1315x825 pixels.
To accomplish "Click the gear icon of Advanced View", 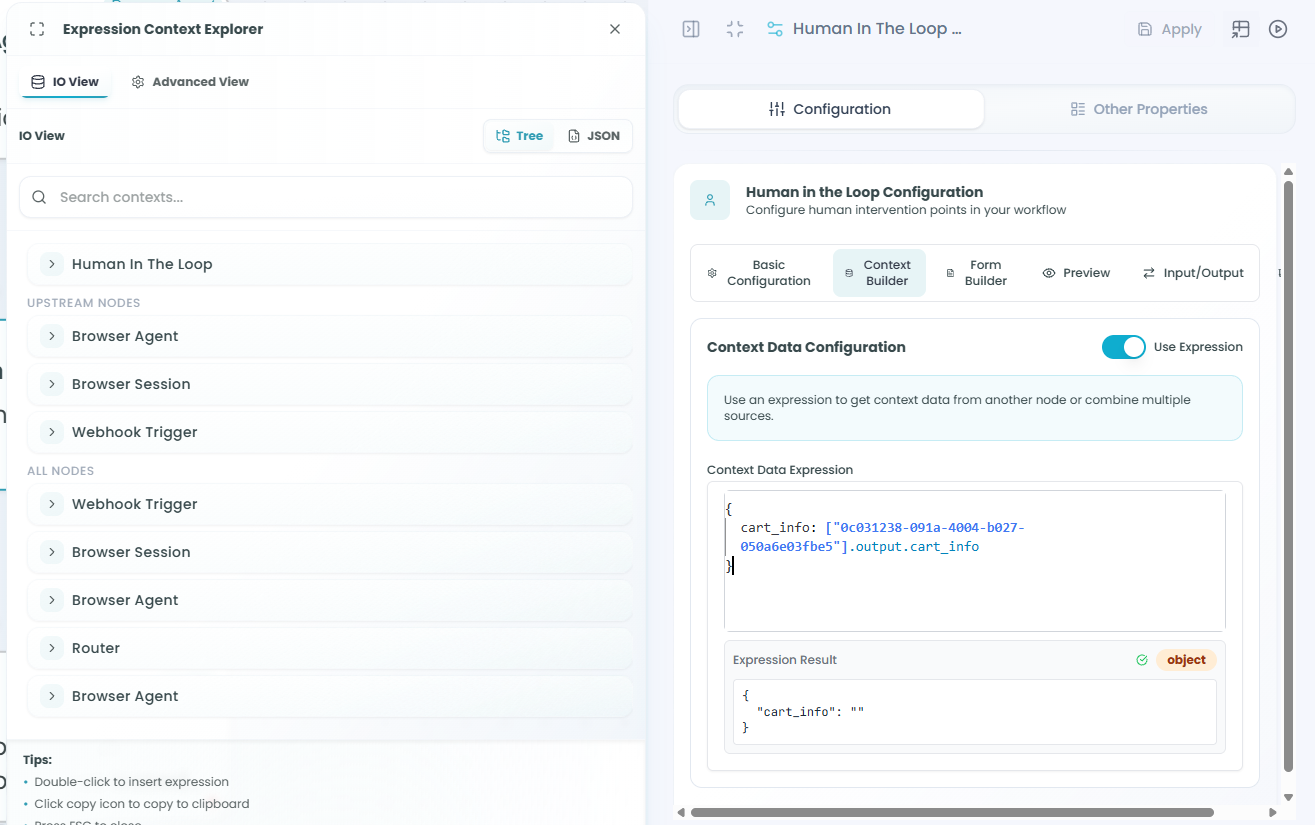I will coord(138,82).
